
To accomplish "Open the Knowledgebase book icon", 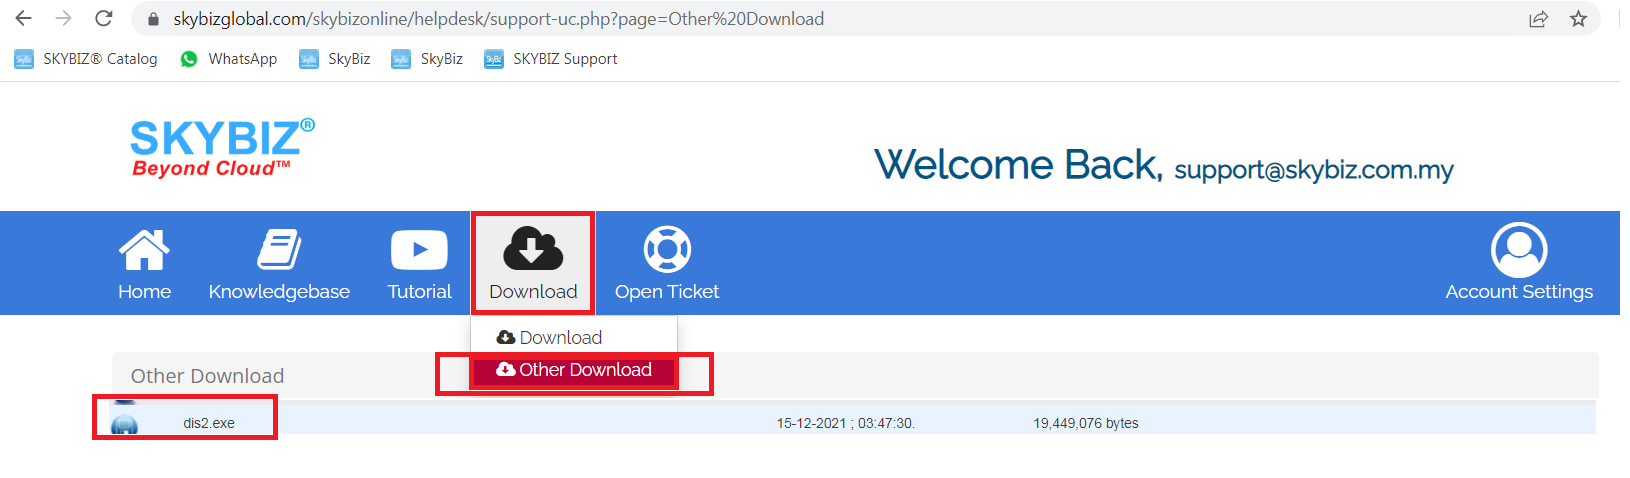I will [x=279, y=250].
